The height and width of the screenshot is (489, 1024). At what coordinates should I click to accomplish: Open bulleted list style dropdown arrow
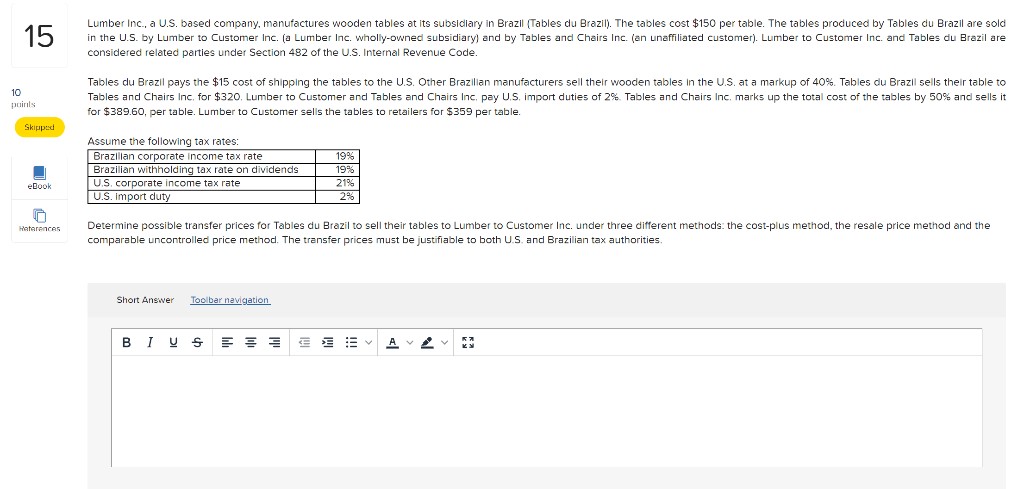[x=368, y=342]
